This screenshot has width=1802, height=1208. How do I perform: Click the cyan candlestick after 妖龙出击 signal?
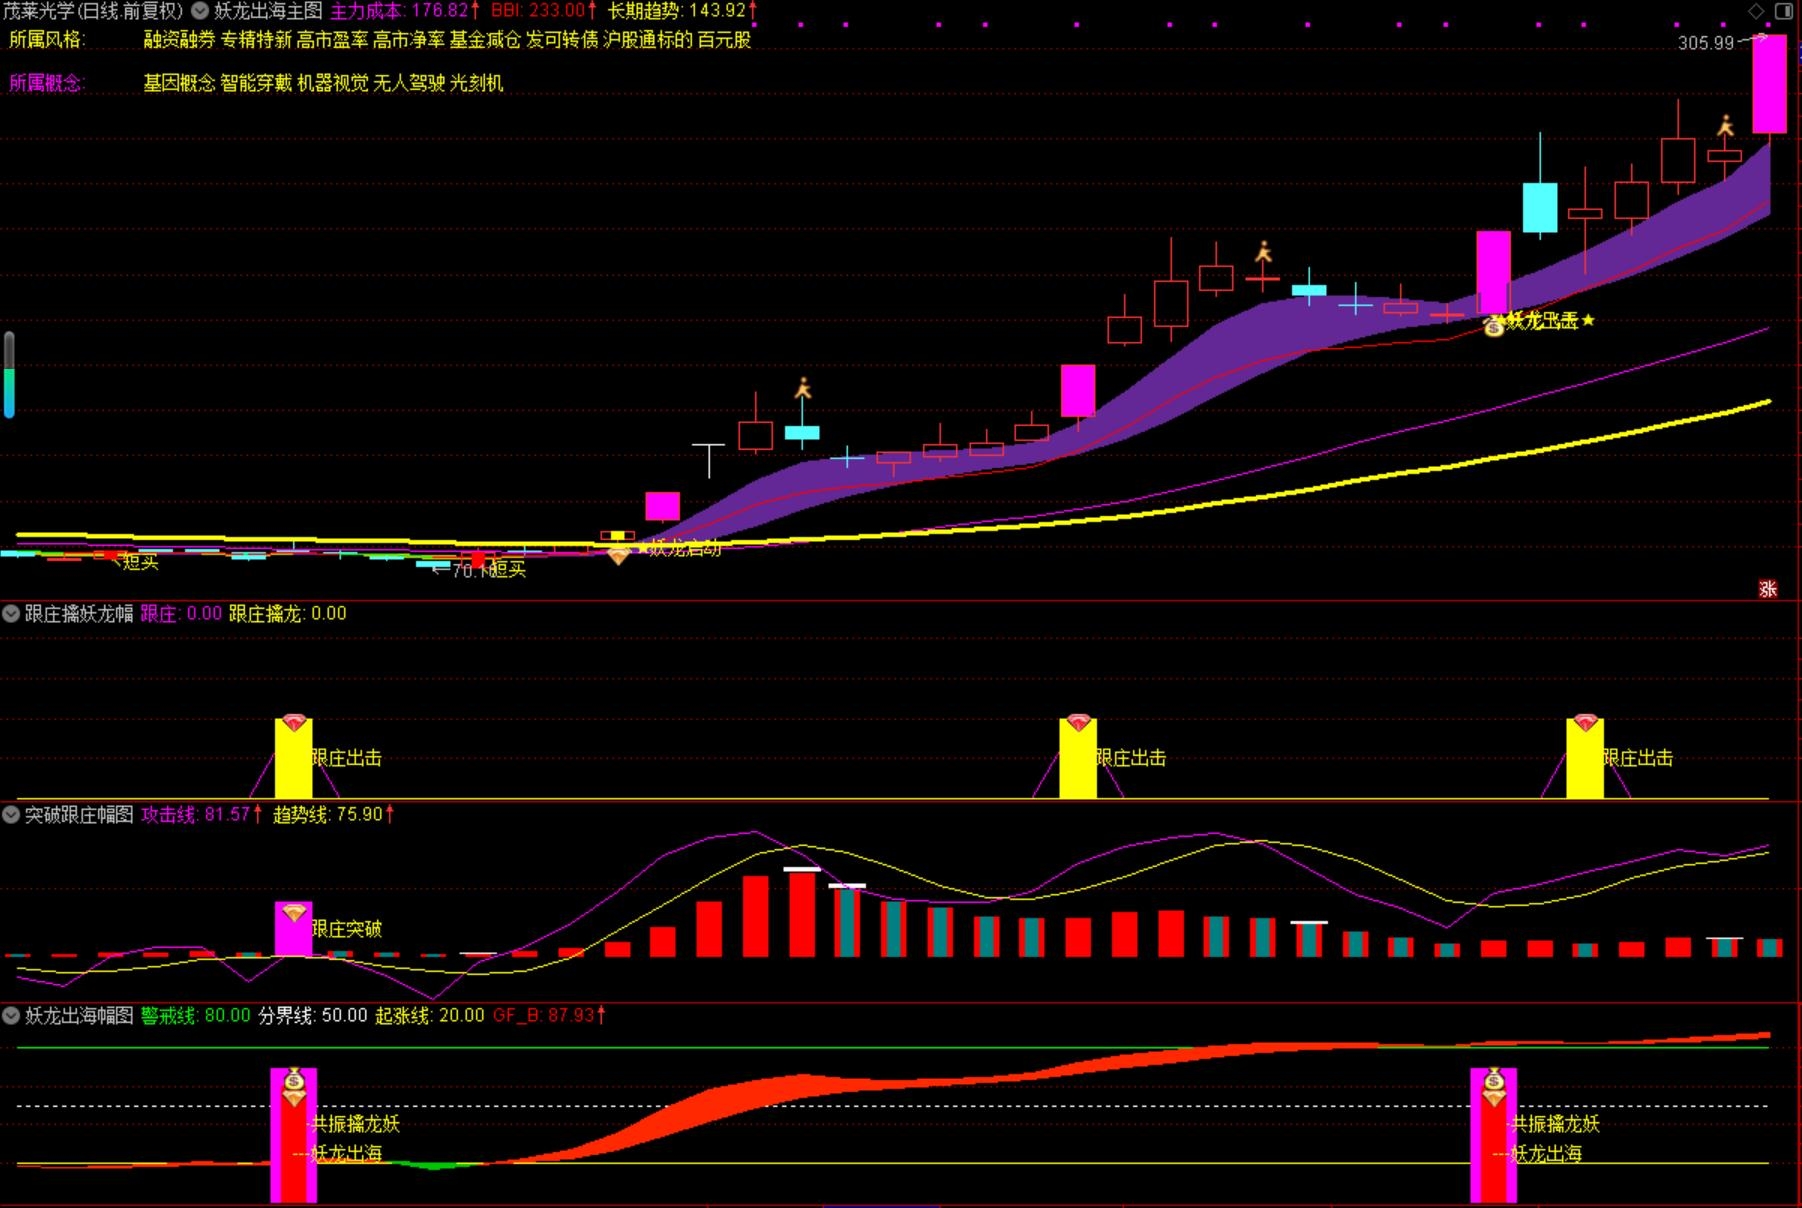pyautogui.click(x=1540, y=207)
